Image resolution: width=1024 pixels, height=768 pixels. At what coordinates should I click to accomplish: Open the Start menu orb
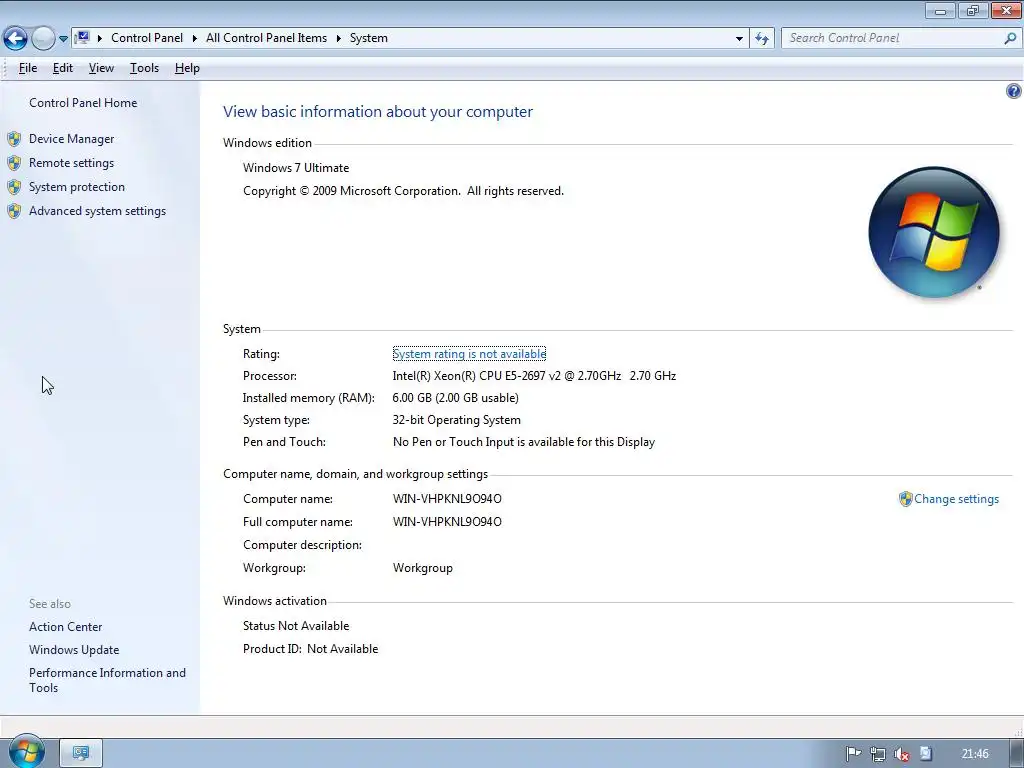click(x=26, y=752)
